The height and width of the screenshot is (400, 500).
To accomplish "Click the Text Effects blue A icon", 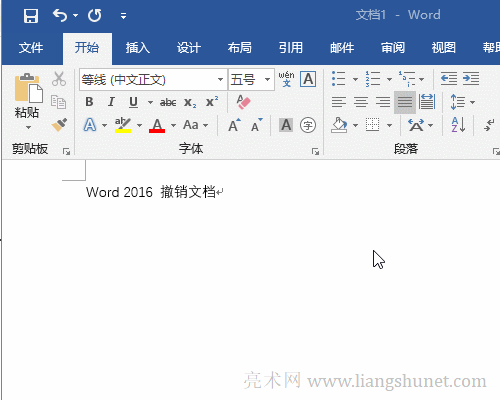I will [x=90, y=125].
